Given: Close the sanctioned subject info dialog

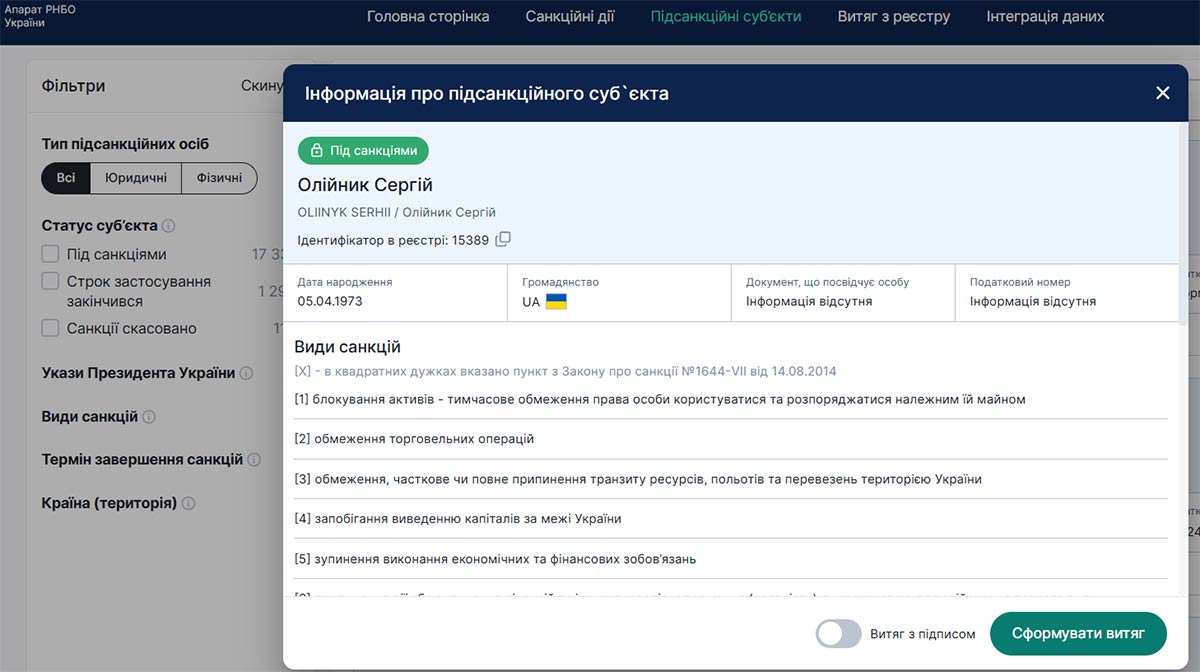Looking at the screenshot, I should pyautogui.click(x=1162, y=93).
